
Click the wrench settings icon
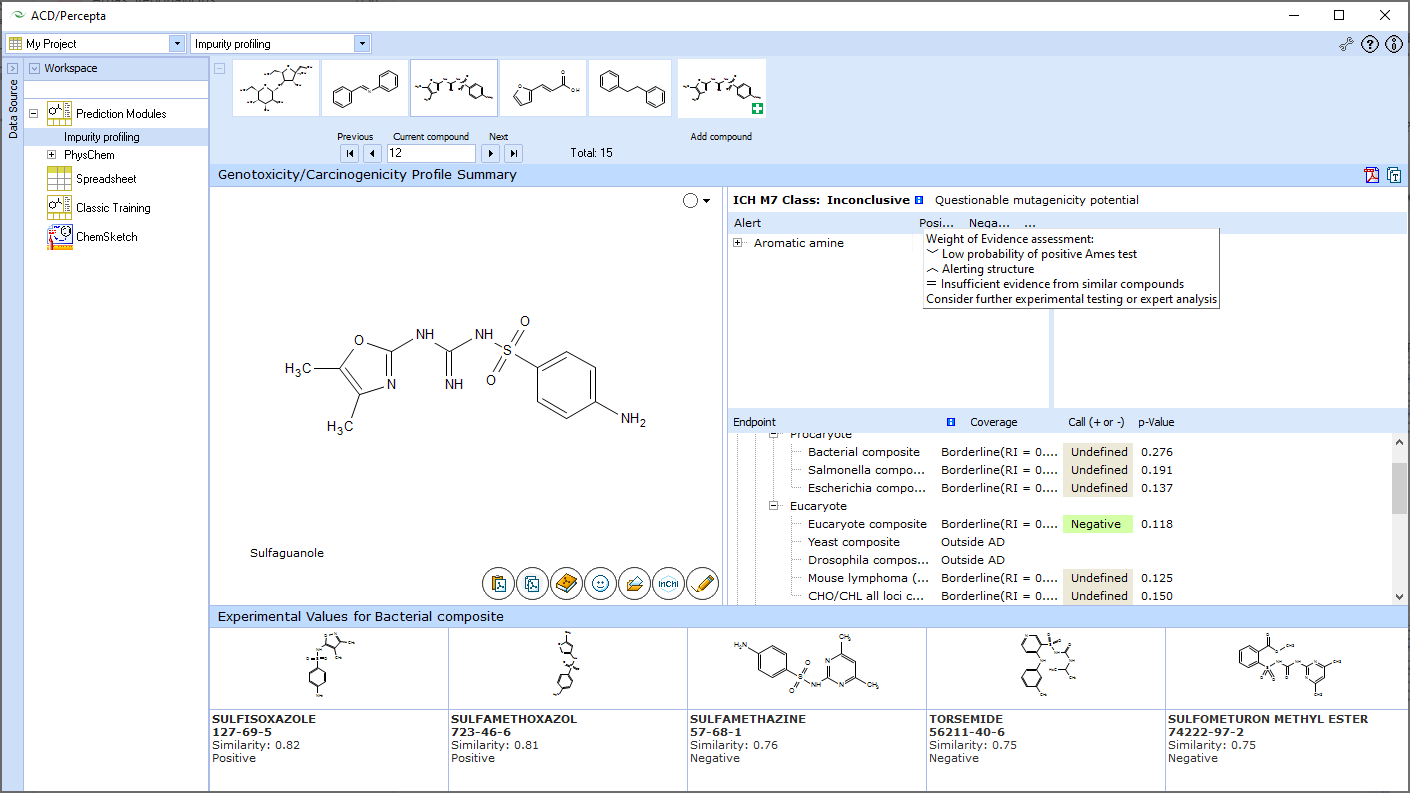pyautogui.click(x=1347, y=44)
